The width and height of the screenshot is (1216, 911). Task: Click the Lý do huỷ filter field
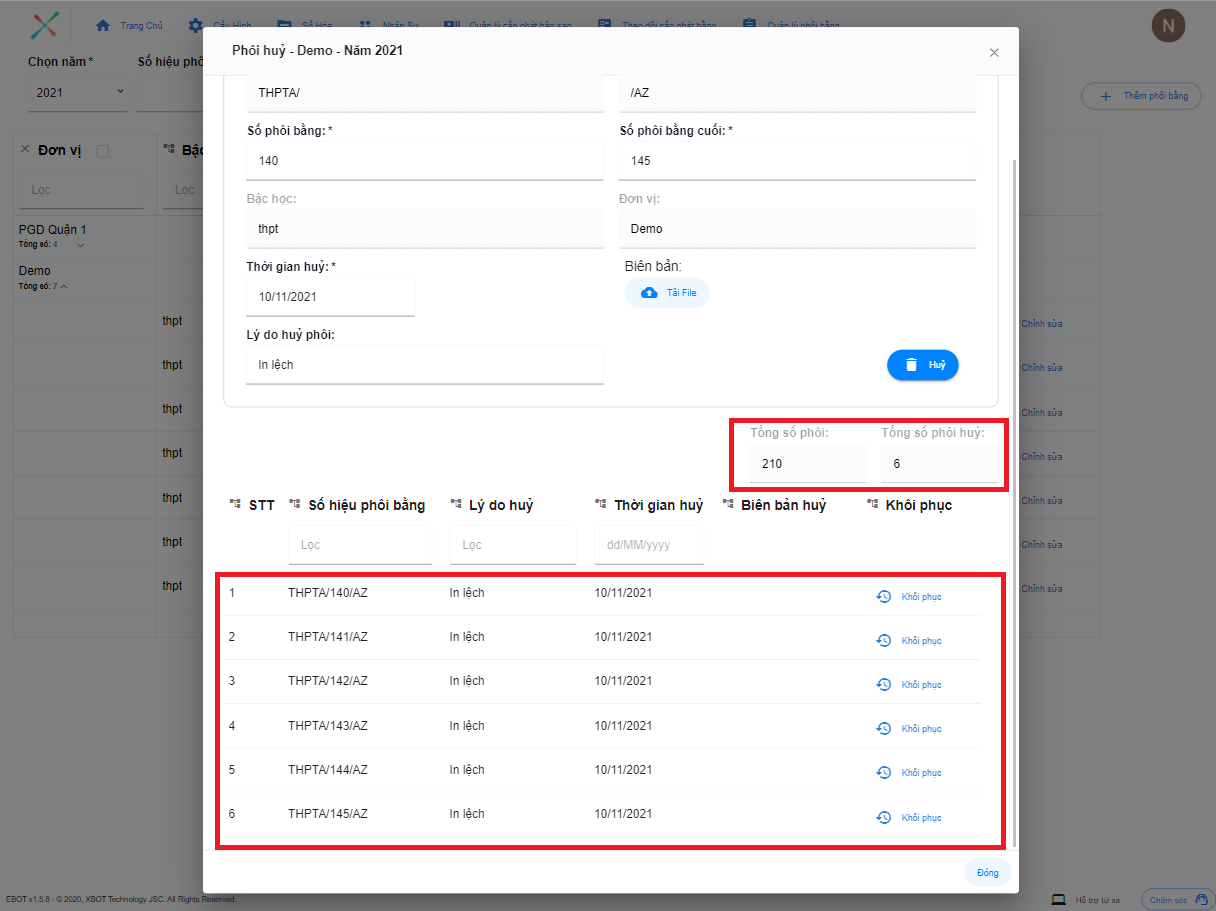coord(513,545)
